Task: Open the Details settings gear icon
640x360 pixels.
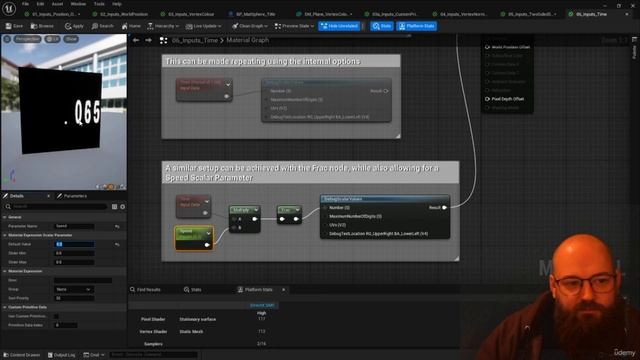Action: (122, 207)
